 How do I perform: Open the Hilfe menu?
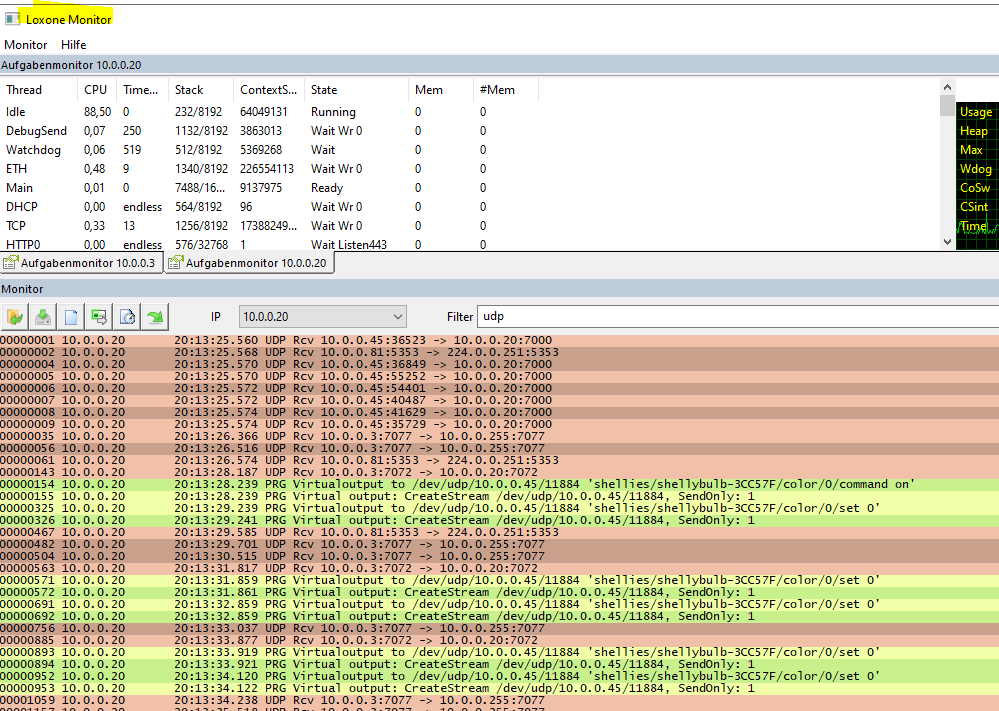coord(73,45)
